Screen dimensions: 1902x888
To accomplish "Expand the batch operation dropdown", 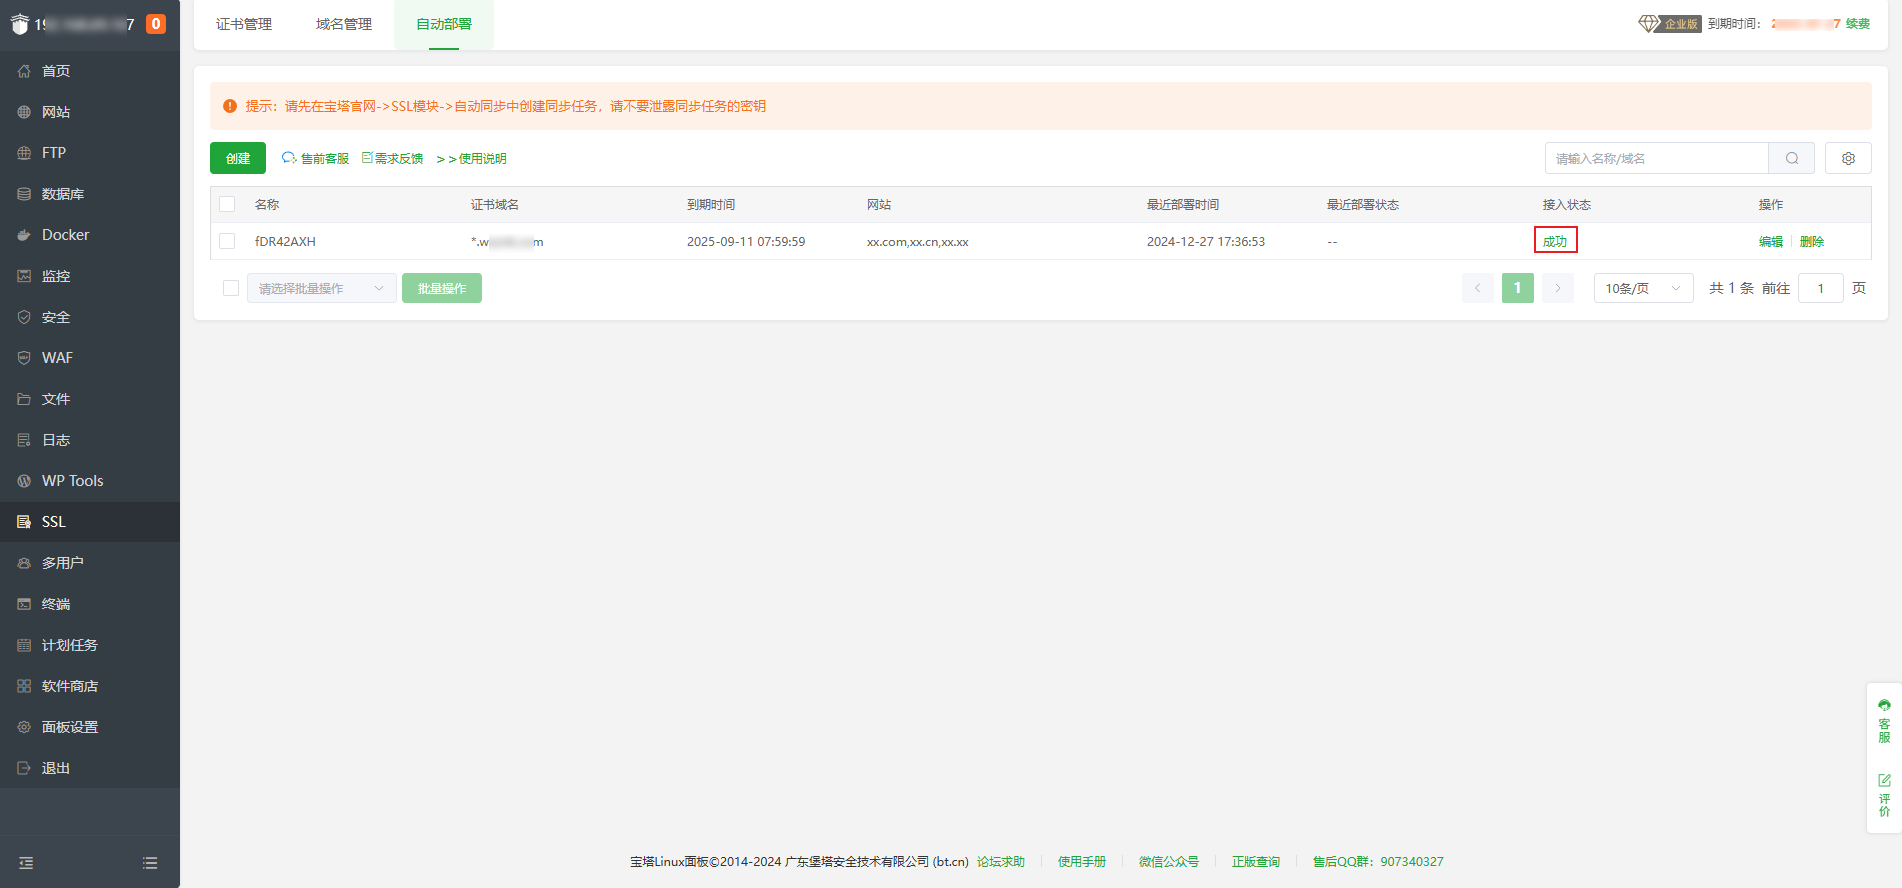I will point(321,288).
